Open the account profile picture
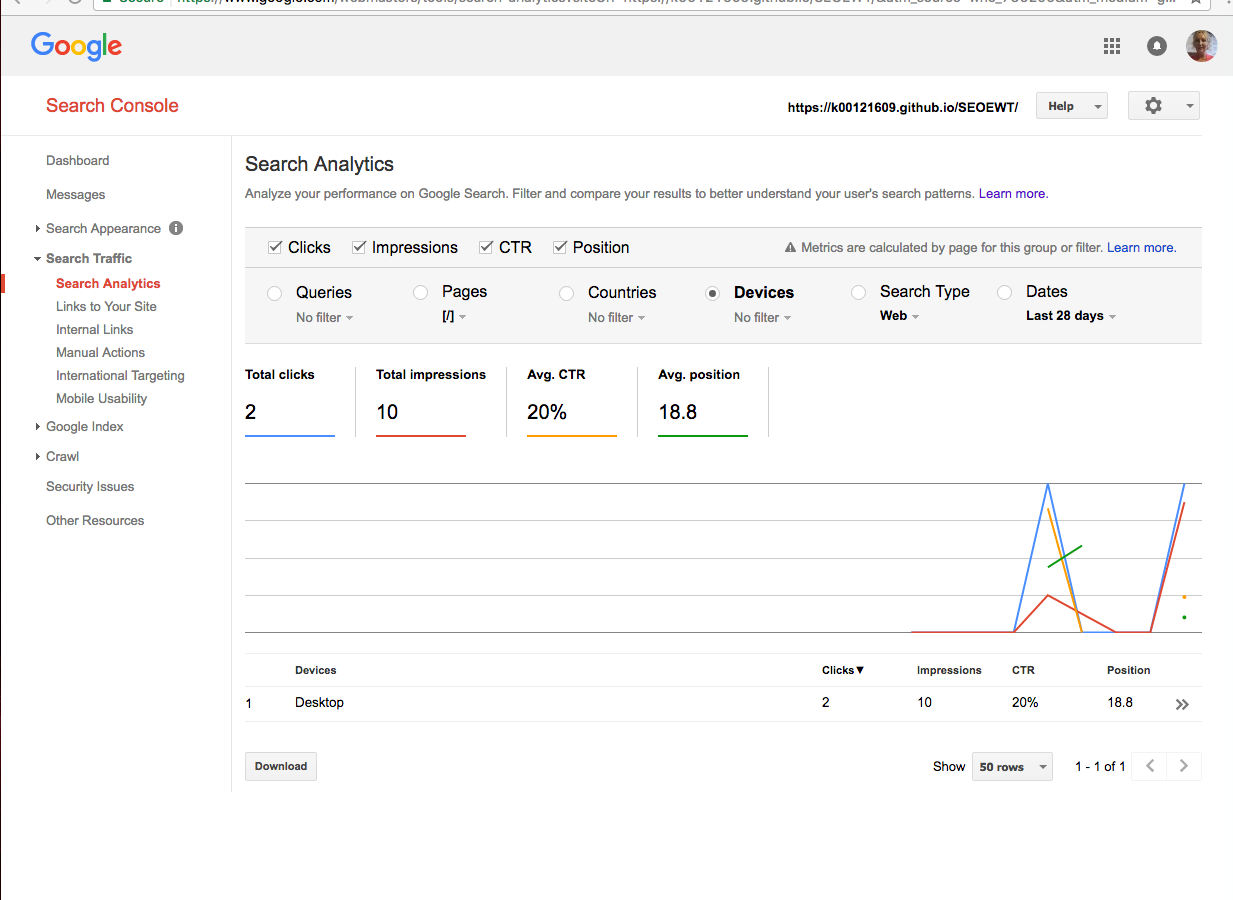 click(x=1201, y=45)
